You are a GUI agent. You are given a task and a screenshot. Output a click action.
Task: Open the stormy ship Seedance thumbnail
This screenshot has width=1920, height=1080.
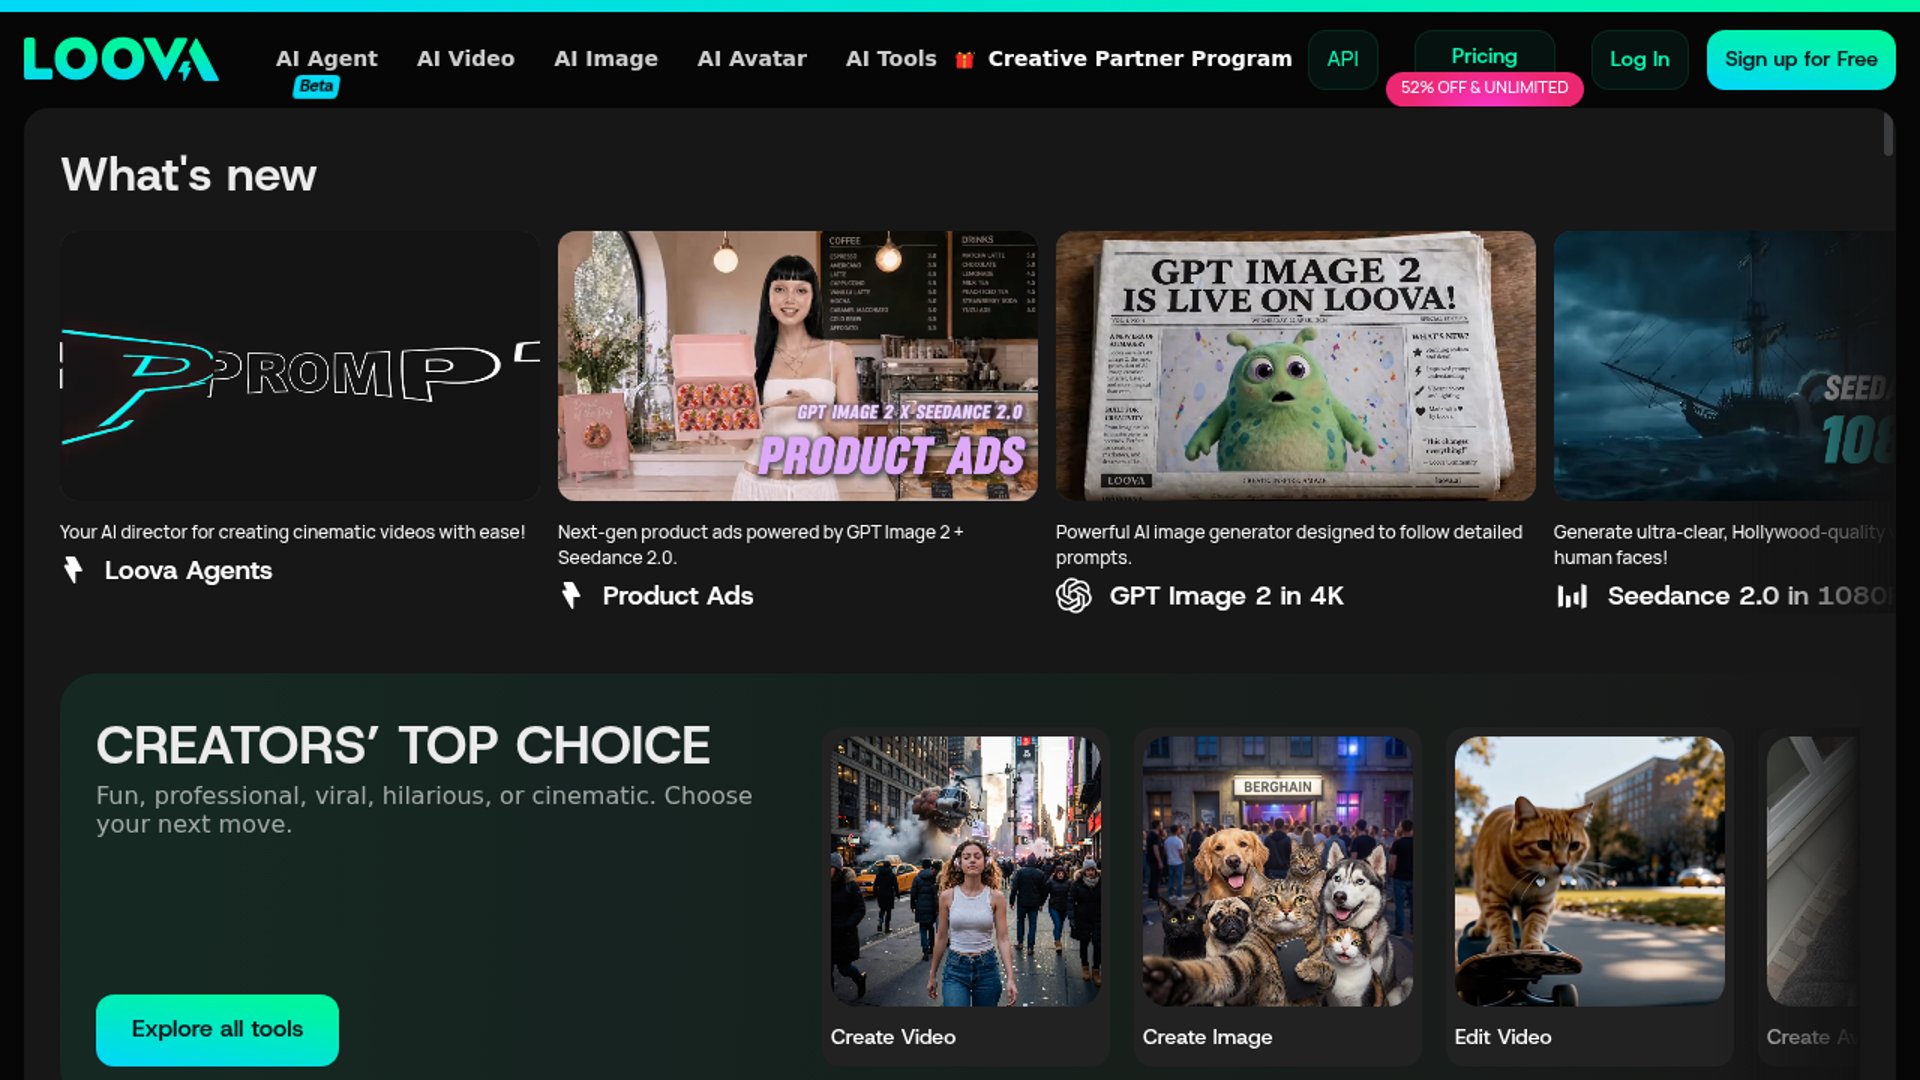[1725, 366]
